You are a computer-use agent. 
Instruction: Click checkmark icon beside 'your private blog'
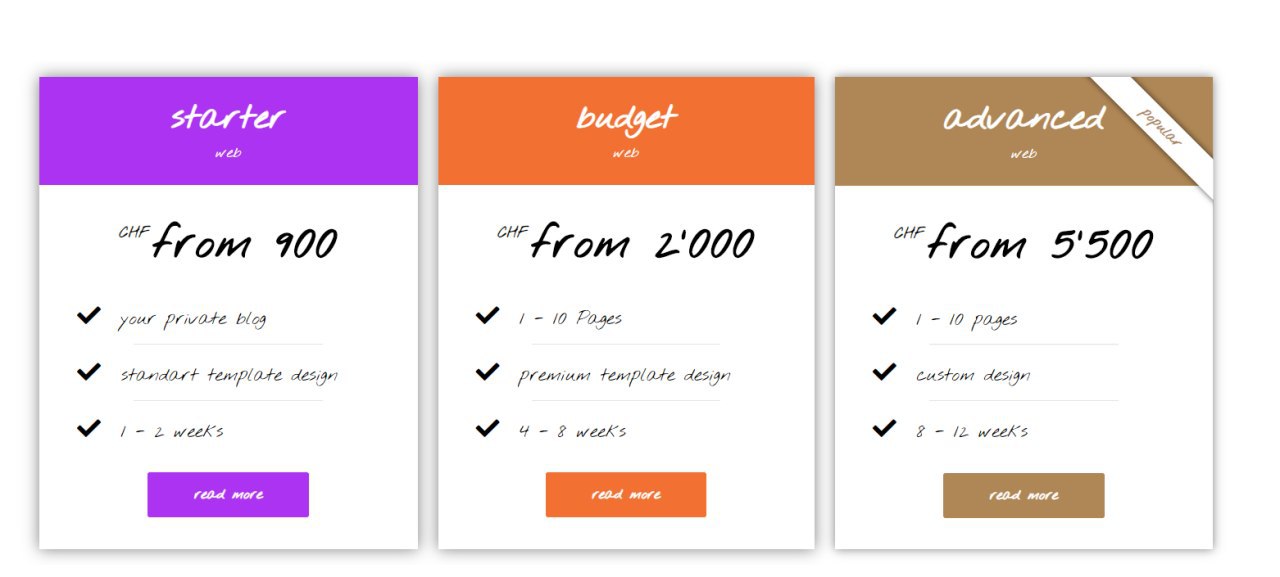89,316
